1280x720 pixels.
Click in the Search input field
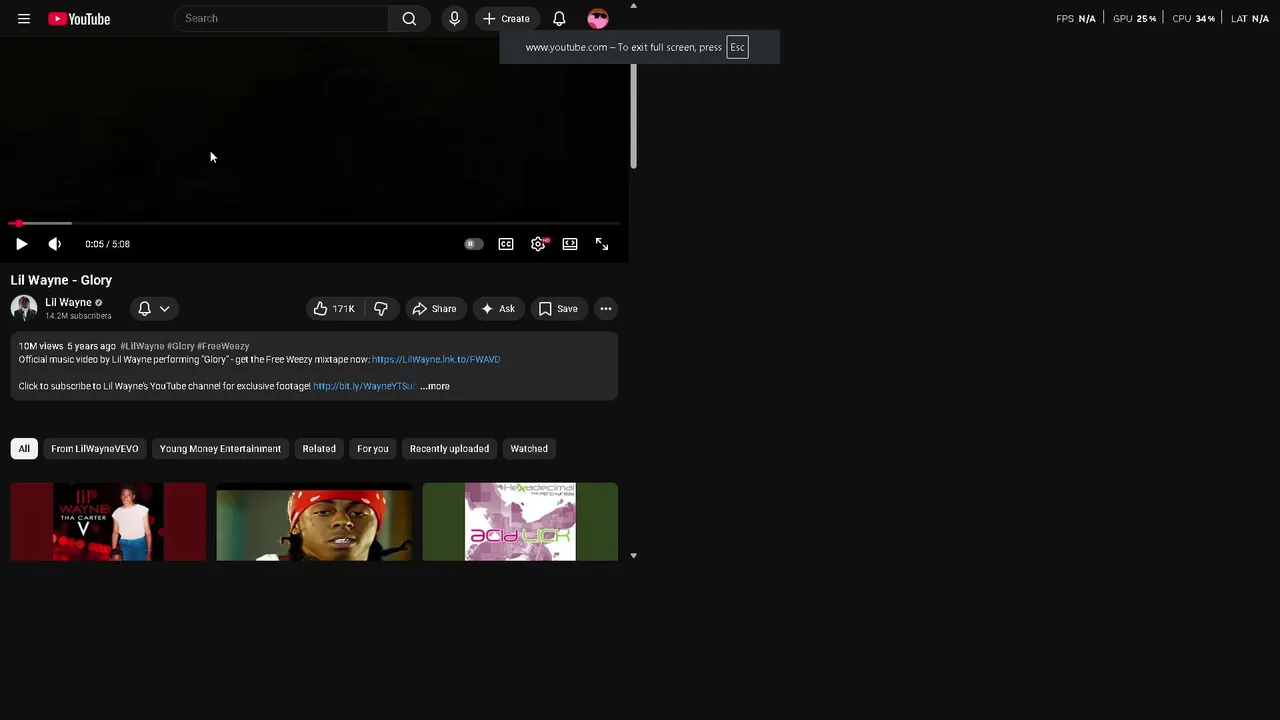[282, 19]
